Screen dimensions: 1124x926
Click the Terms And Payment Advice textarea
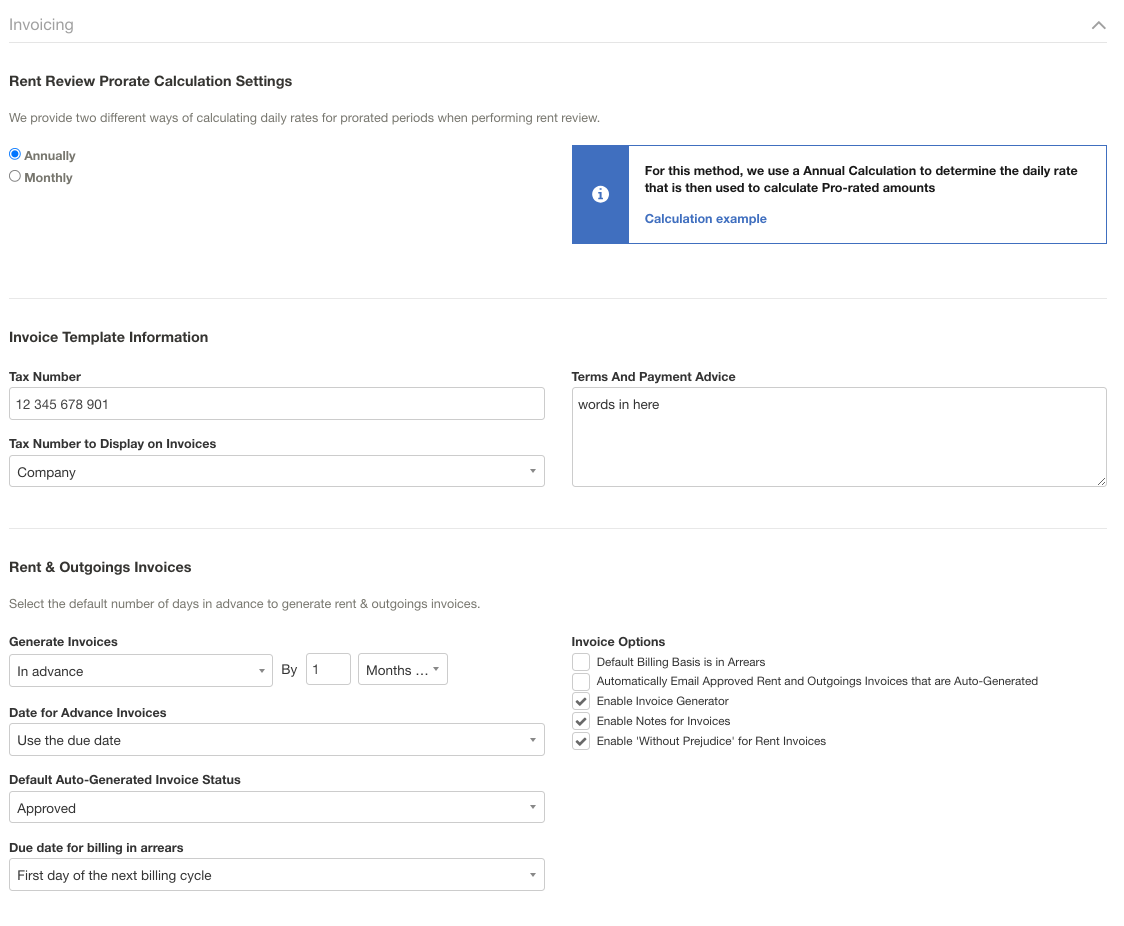838,436
